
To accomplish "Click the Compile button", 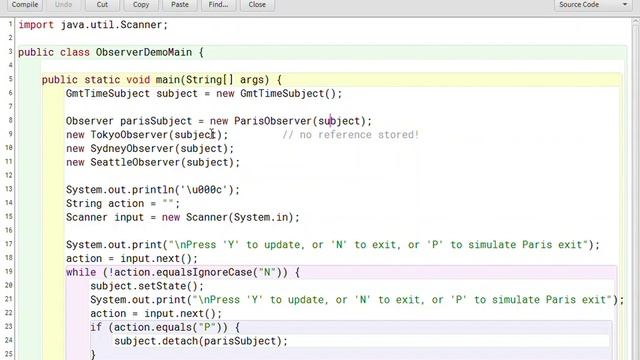I will [x=25, y=5].
